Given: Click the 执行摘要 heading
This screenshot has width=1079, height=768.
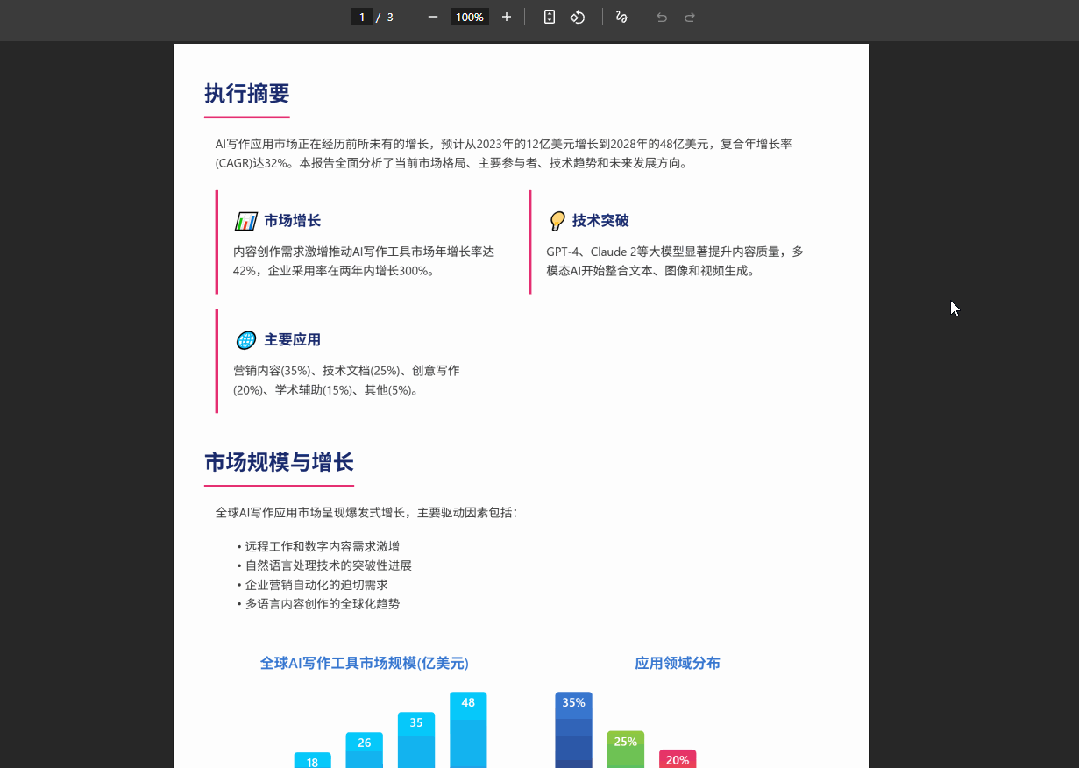Looking at the screenshot, I should 246,94.
